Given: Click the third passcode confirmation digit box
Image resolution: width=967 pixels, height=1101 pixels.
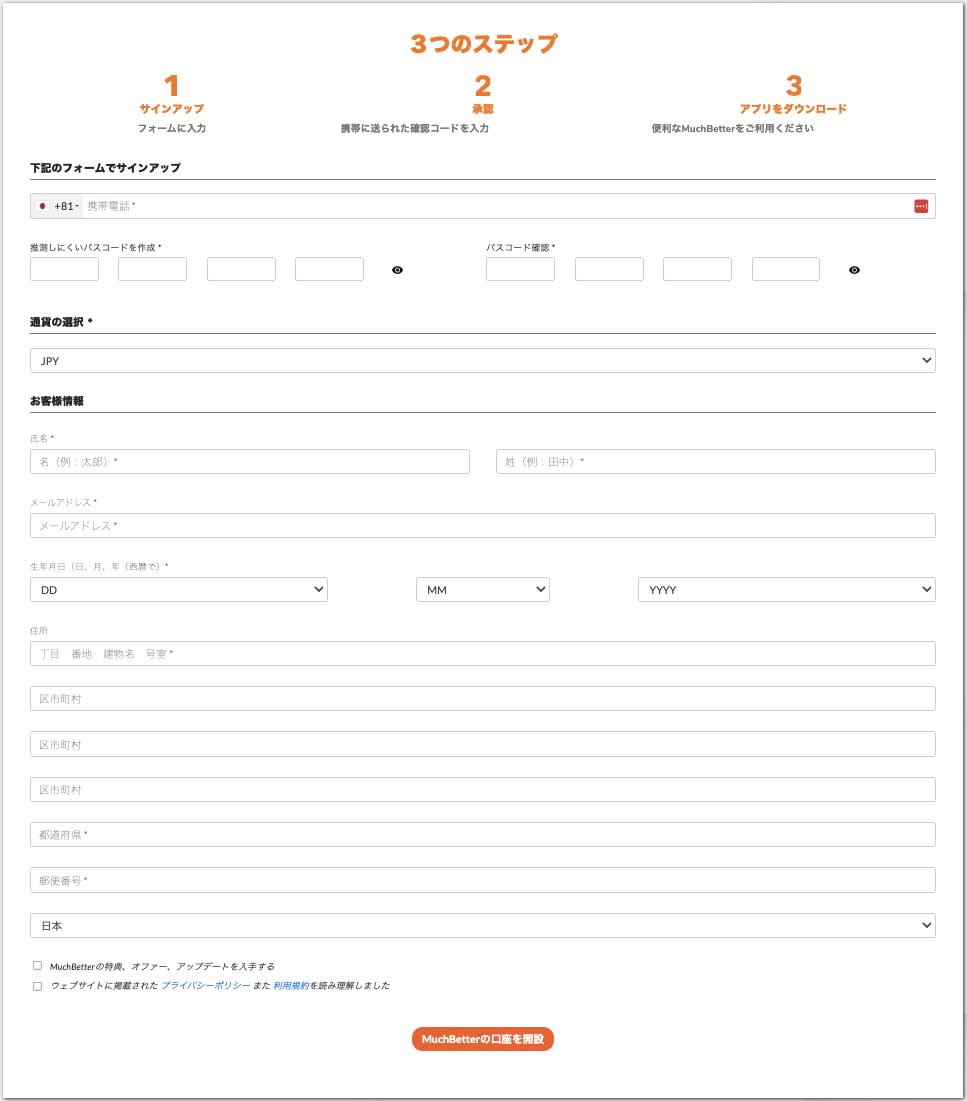Looking at the screenshot, I should point(697,269).
